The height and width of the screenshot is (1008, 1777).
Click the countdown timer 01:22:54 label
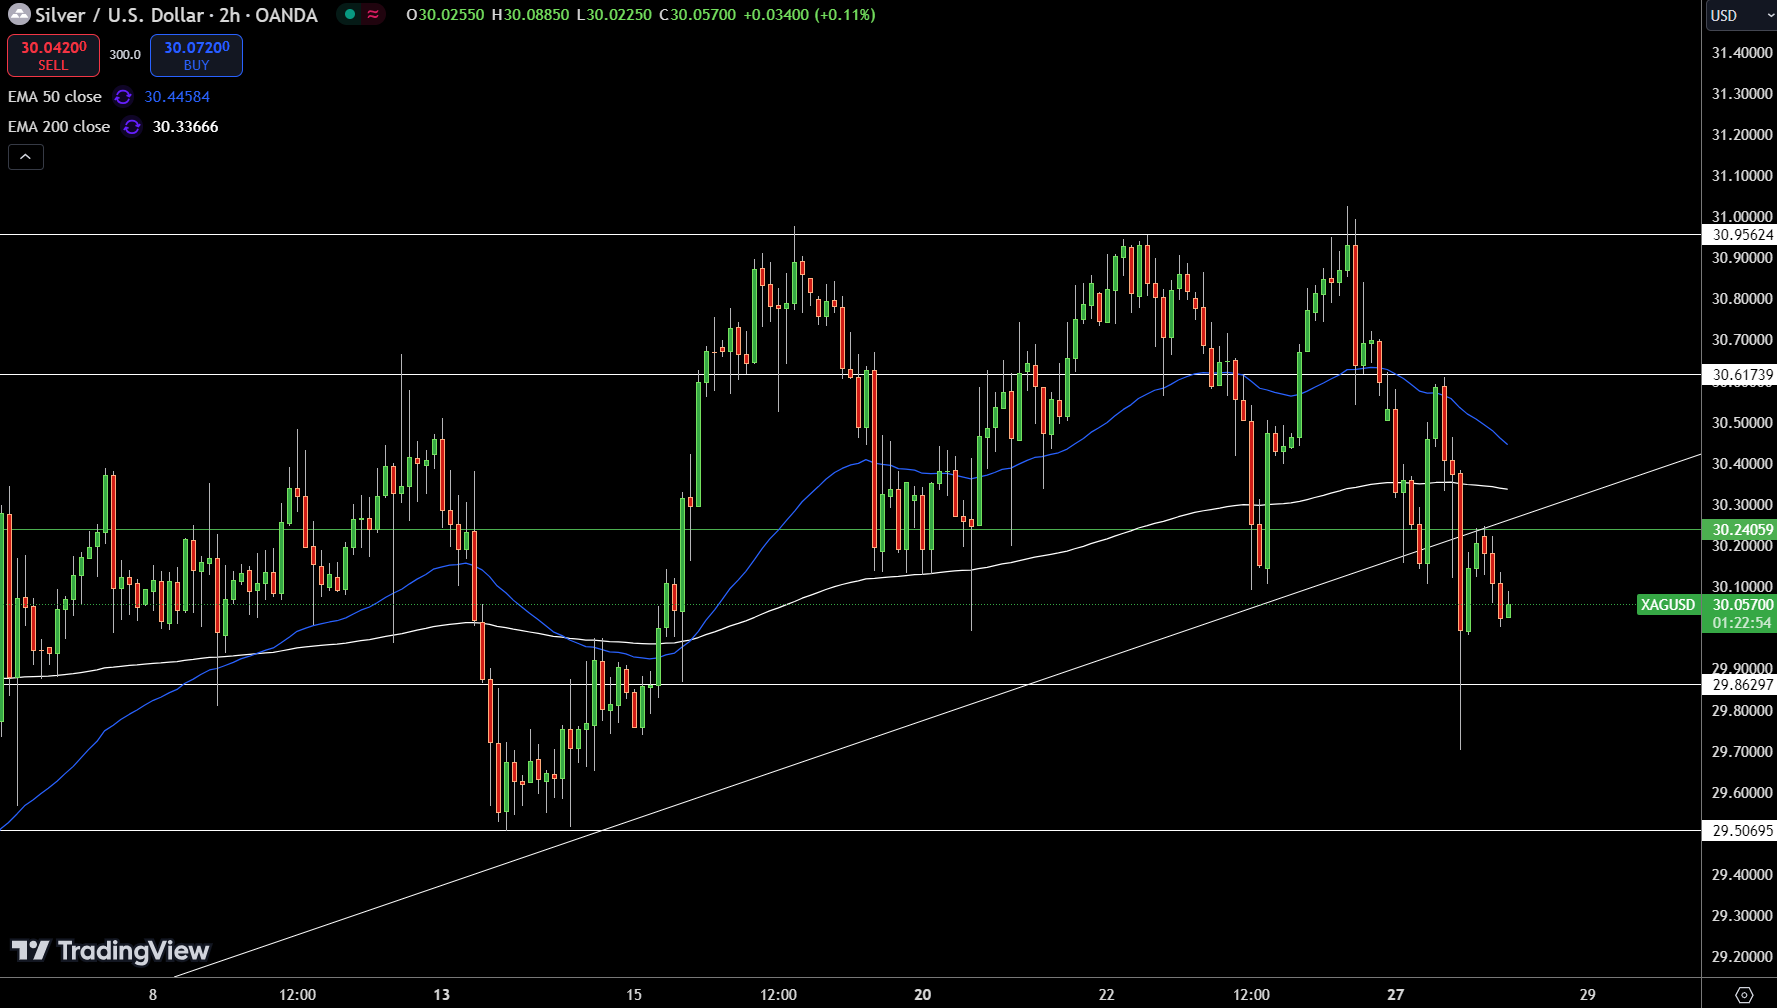click(x=1740, y=623)
